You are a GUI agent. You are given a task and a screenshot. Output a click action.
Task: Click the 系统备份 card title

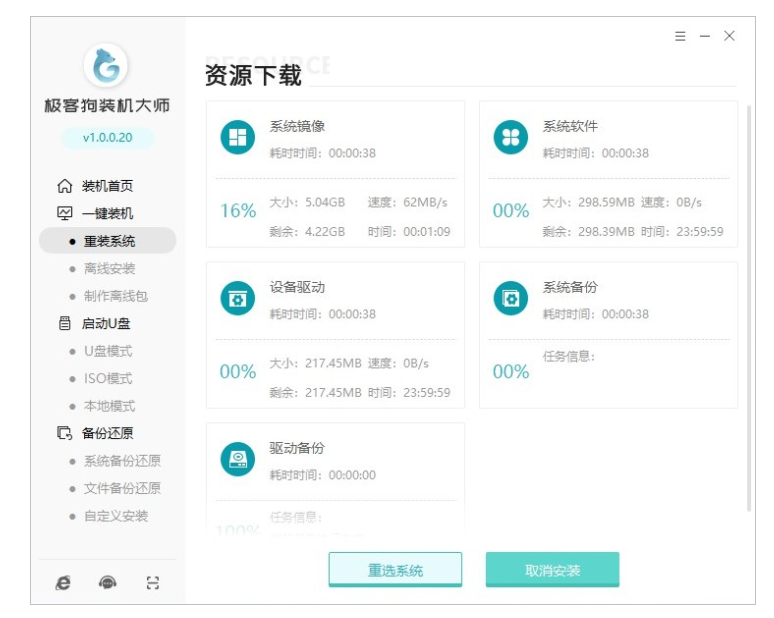(x=570, y=287)
